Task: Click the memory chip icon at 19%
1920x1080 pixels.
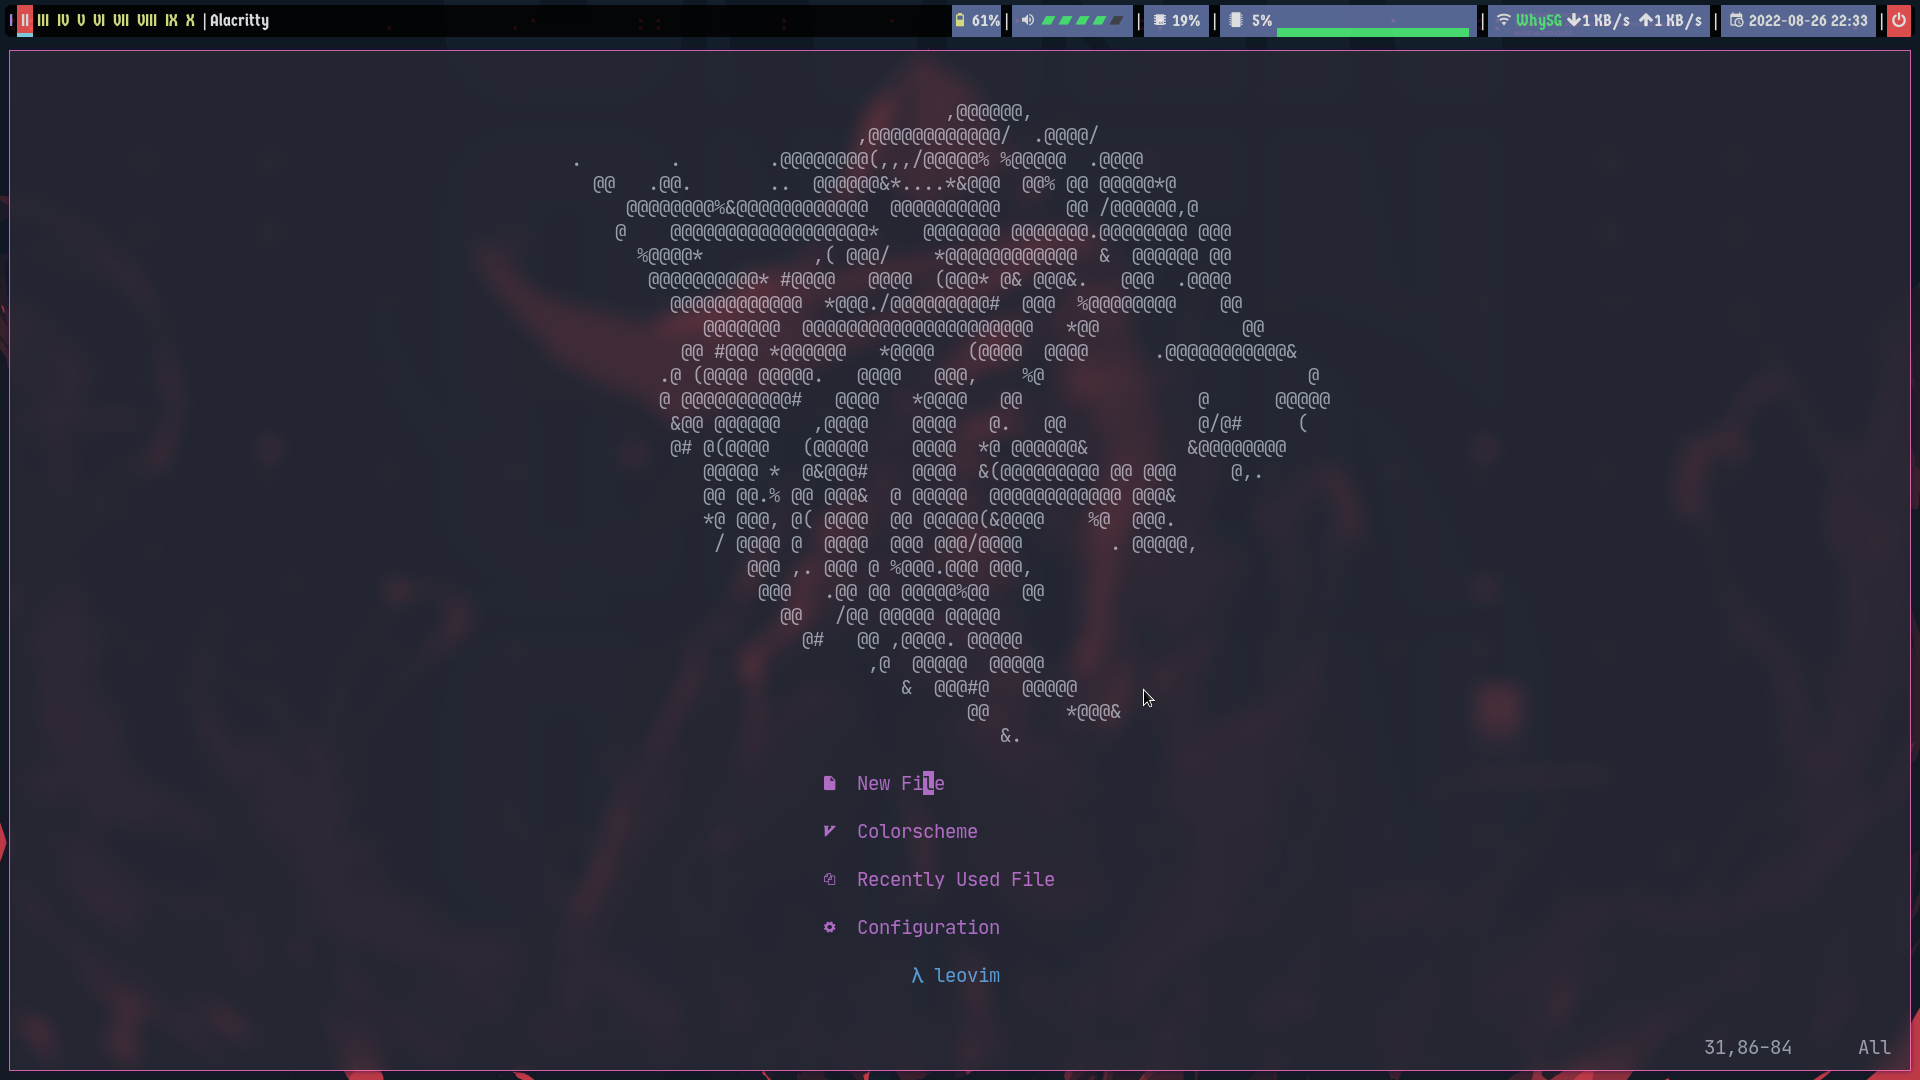Action: click(1160, 20)
